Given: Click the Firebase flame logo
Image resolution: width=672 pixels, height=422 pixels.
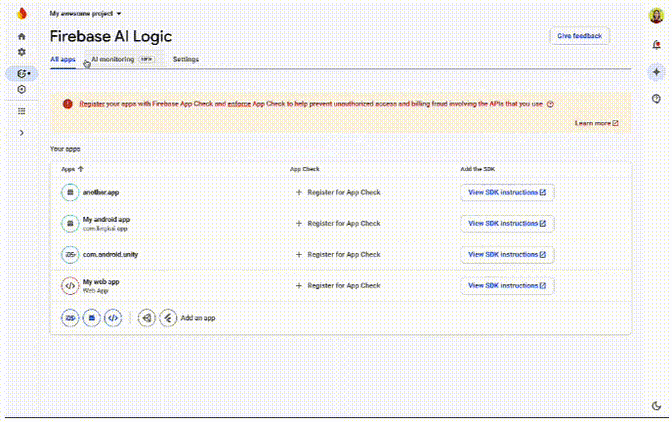Looking at the screenshot, I should (x=22, y=13).
